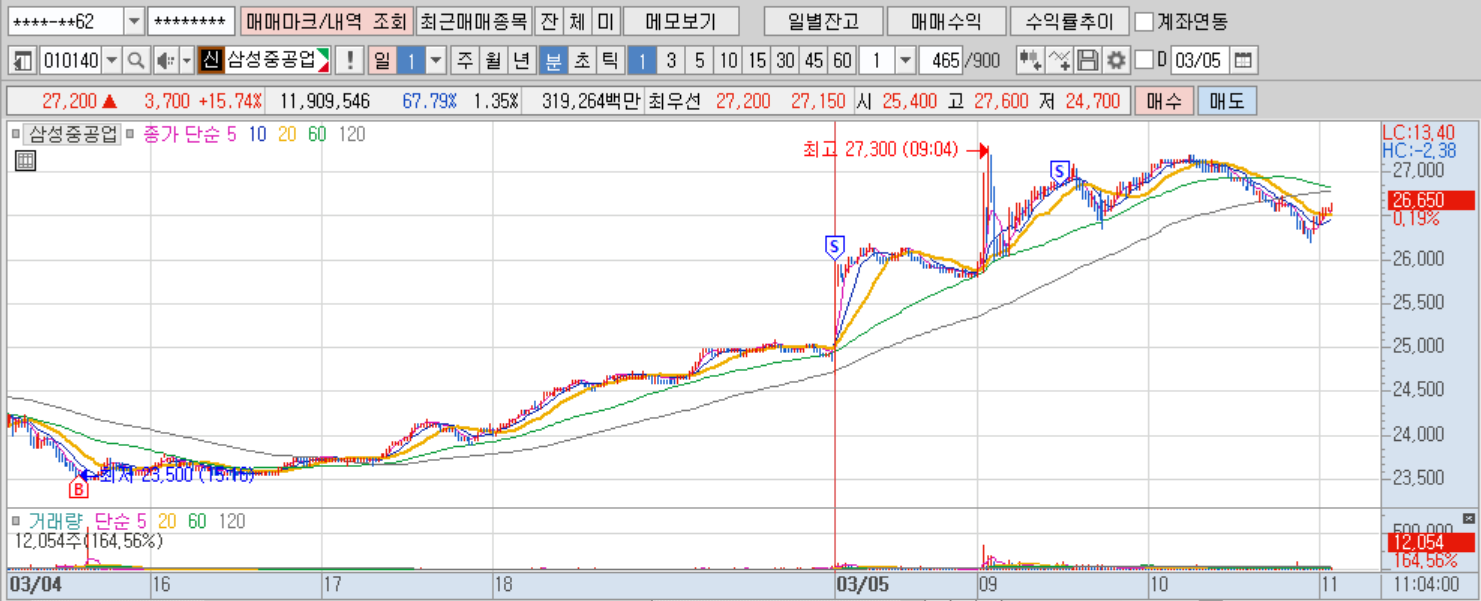Tick the D checkbox beside the date
Viewport: 1481px width, 601px height.
click(x=1145, y=60)
